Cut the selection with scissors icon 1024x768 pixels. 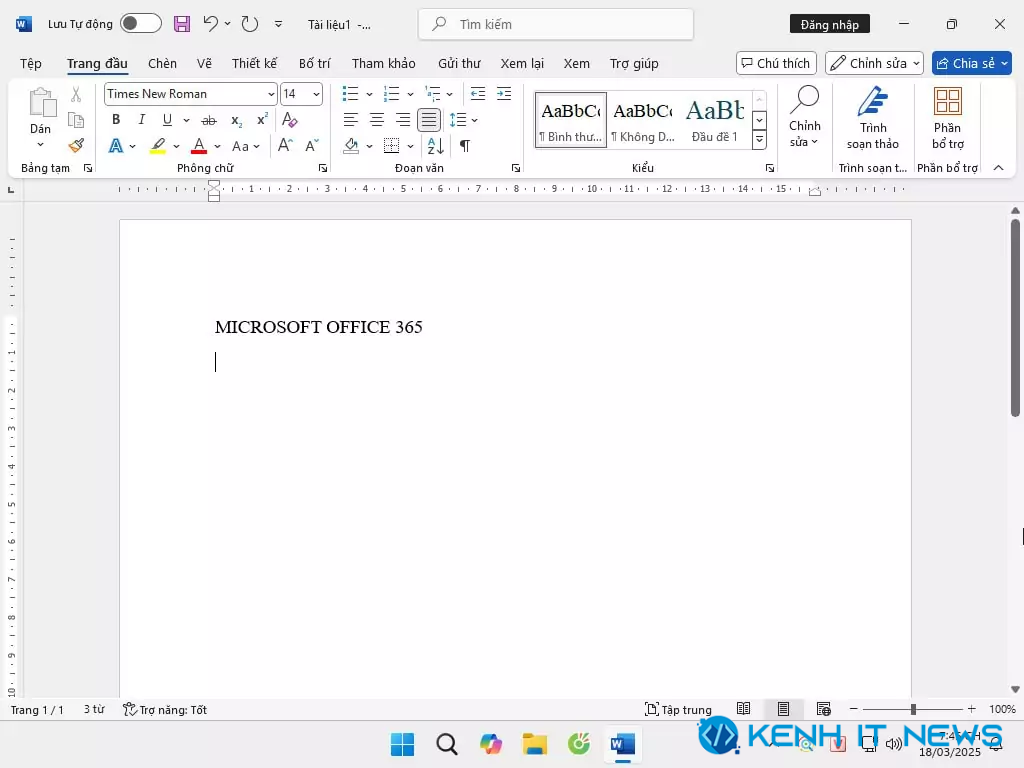coord(76,95)
